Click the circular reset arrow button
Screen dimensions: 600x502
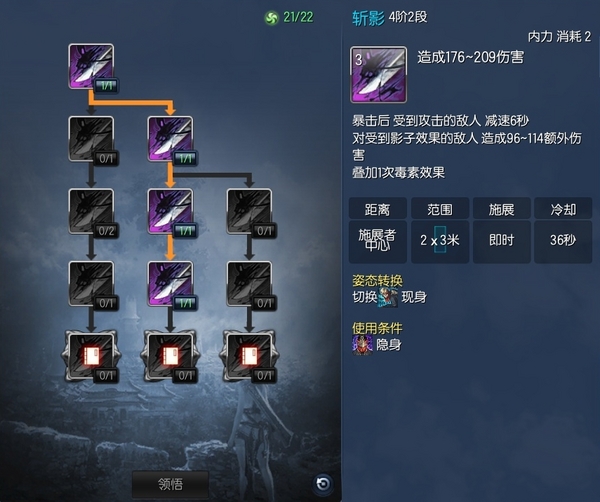click(x=323, y=484)
